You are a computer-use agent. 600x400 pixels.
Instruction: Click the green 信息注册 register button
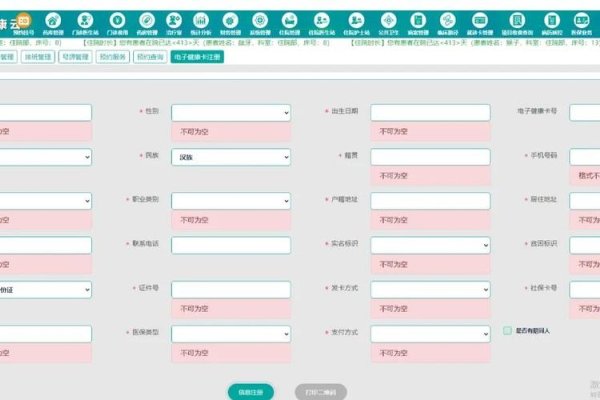251,392
